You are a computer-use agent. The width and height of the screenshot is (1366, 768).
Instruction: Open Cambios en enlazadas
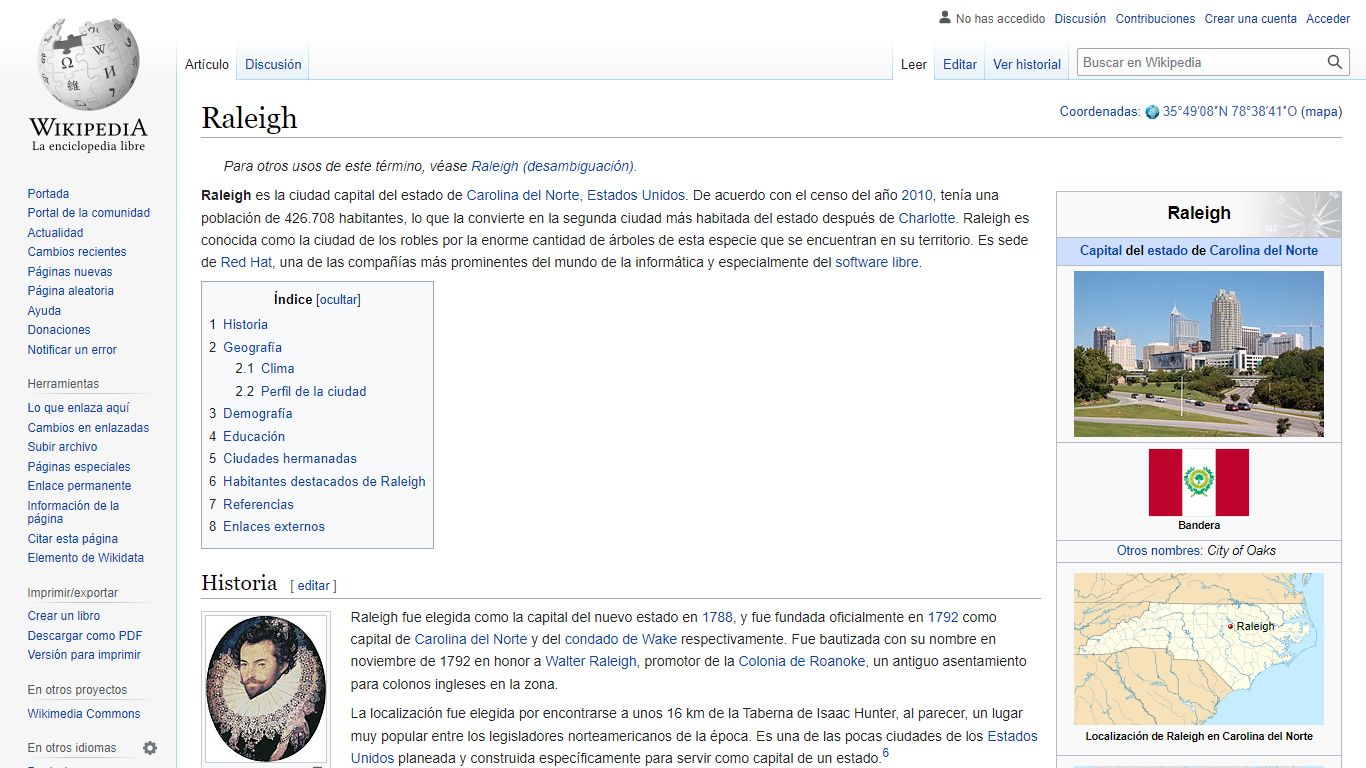88,428
